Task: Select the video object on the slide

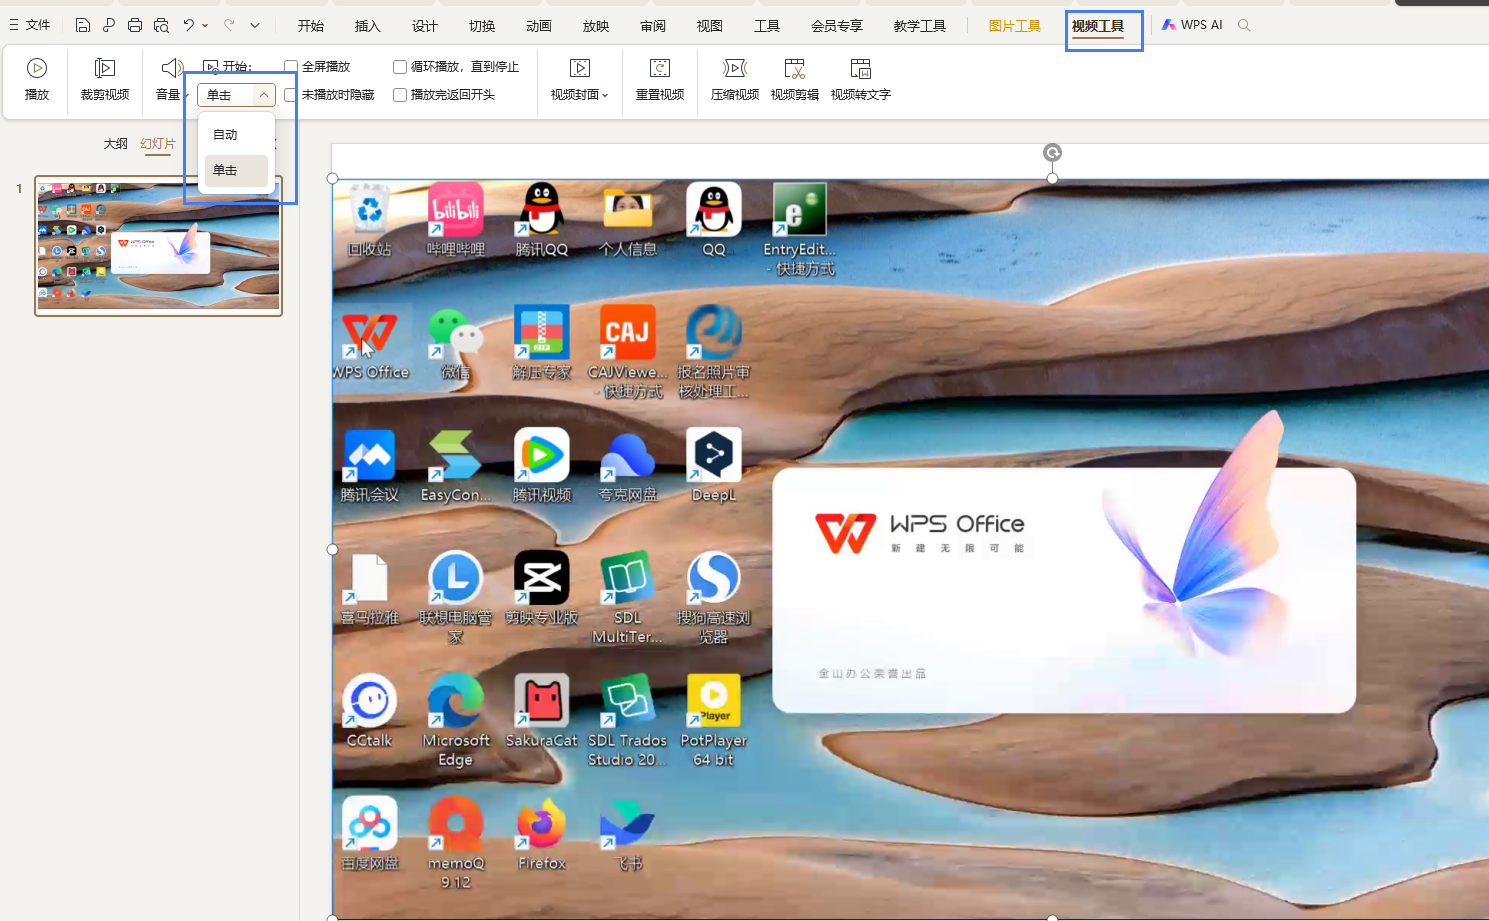Action: [910, 548]
